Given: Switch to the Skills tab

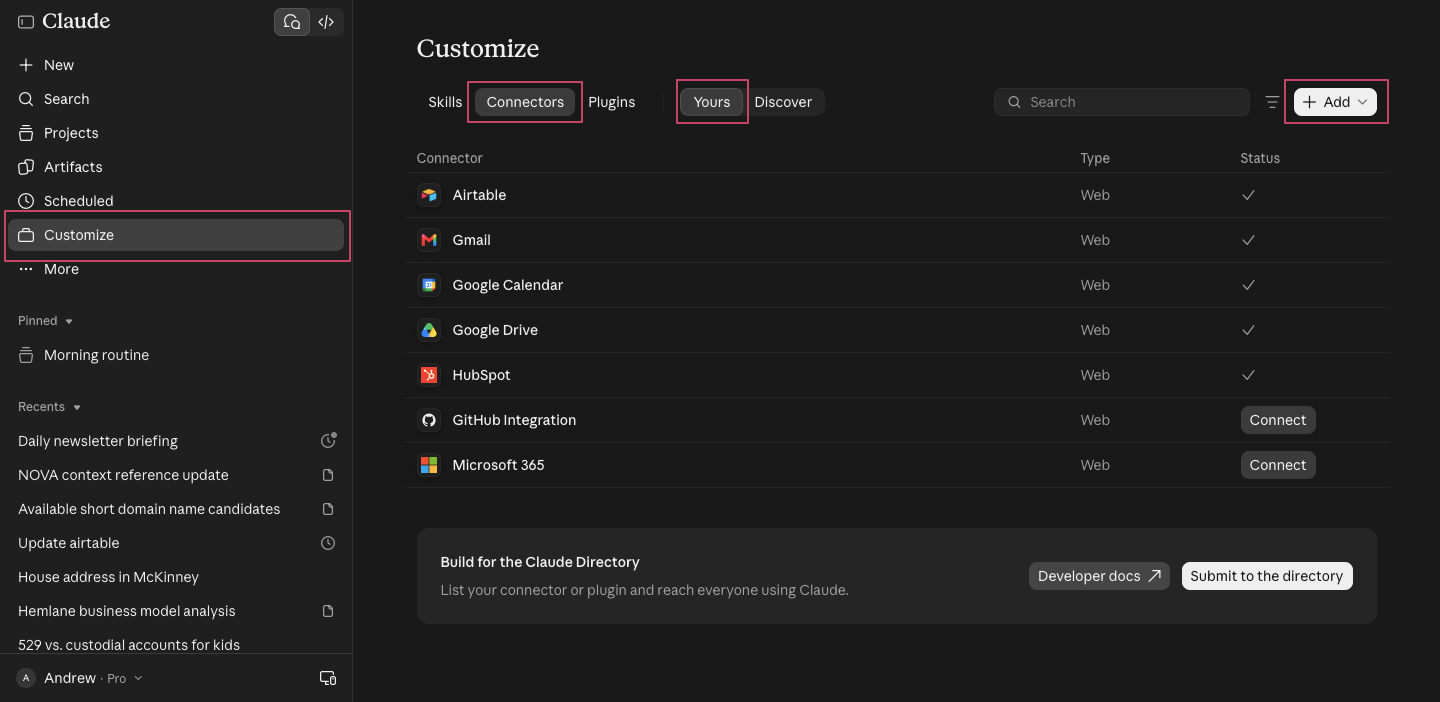Looking at the screenshot, I should (445, 102).
